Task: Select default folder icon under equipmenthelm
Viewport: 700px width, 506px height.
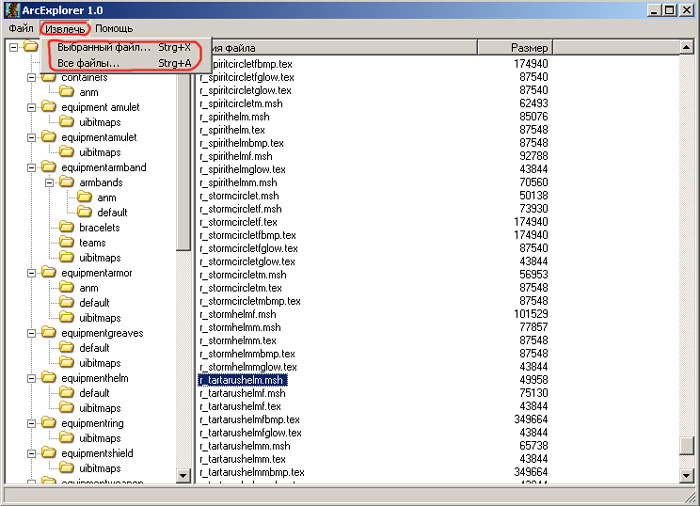Action: tap(67, 392)
